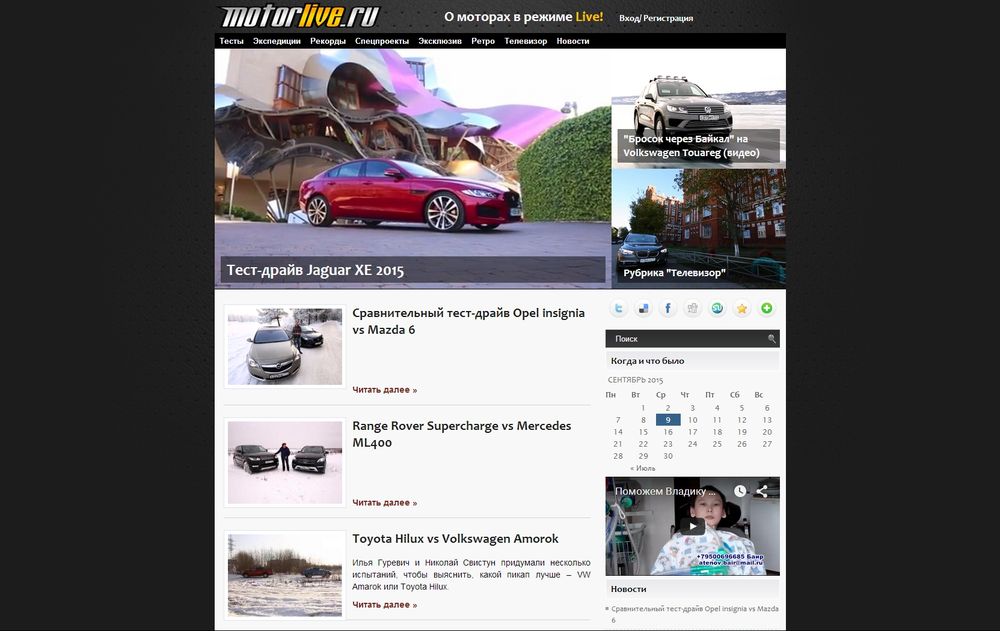Open the watch later clock icon on video

point(740,491)
